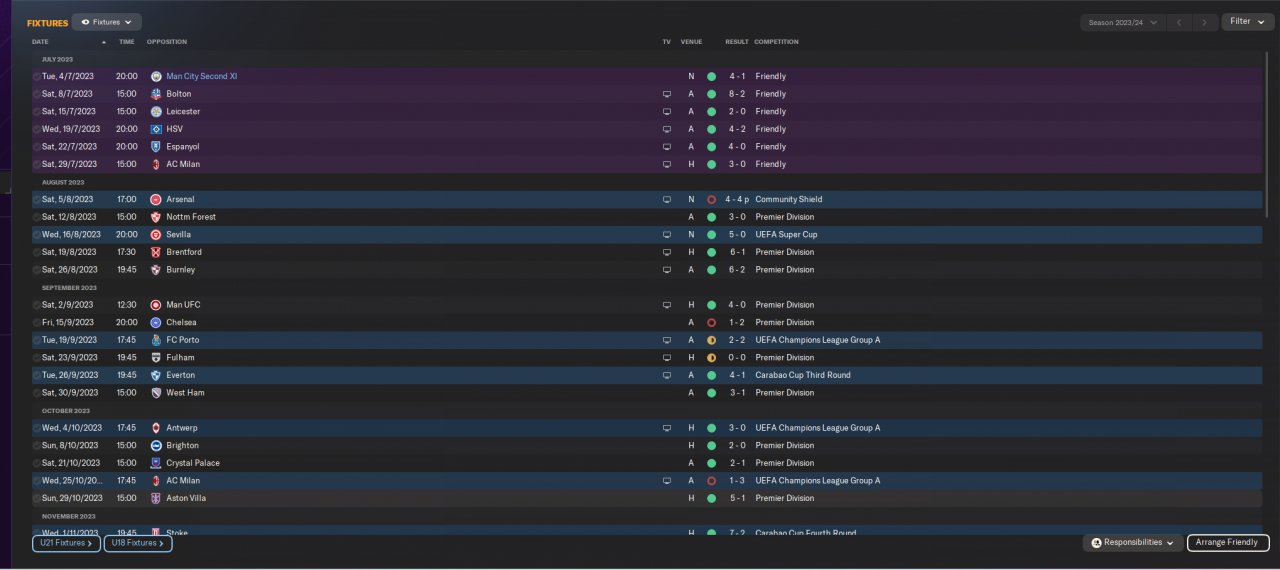
Task: Toggle the circle marker beside Sun, 8/10/2023
Action: [x=37, y=445]
